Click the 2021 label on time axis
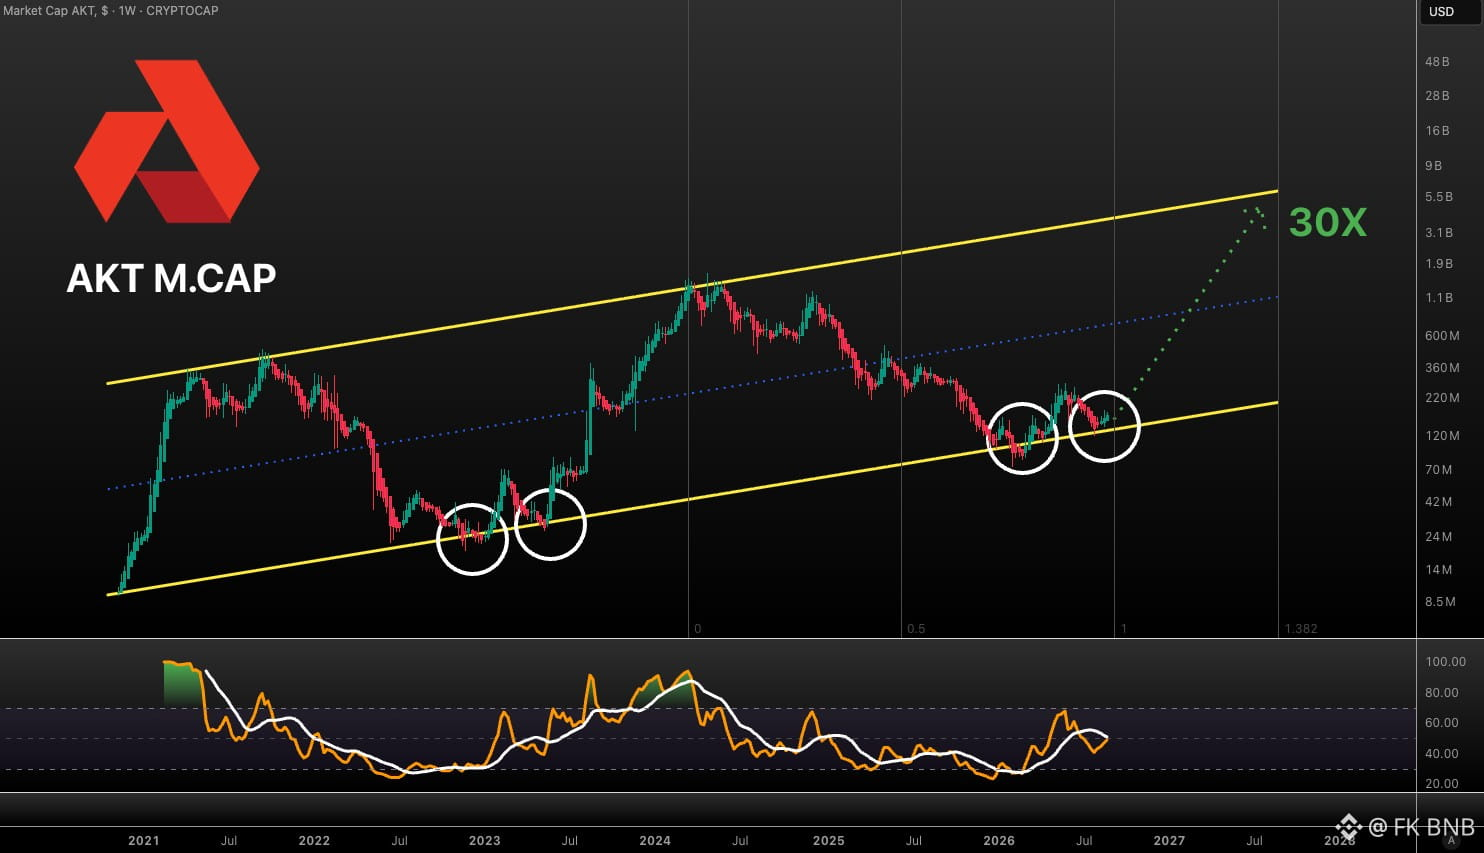Viewport: 1484px width, 853px height. [x=143, y=841]
